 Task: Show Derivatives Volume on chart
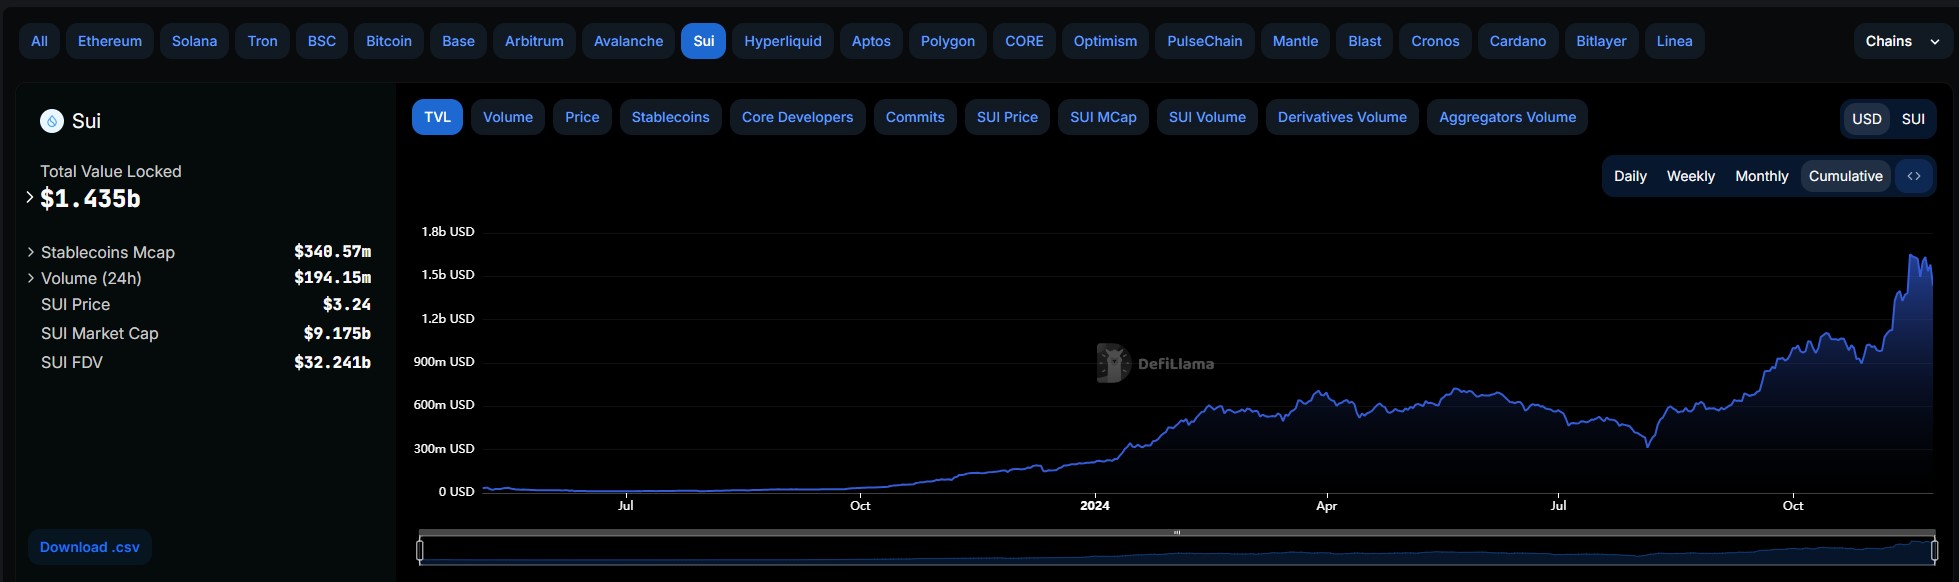pyautogui.click(x=1341, y=117)
